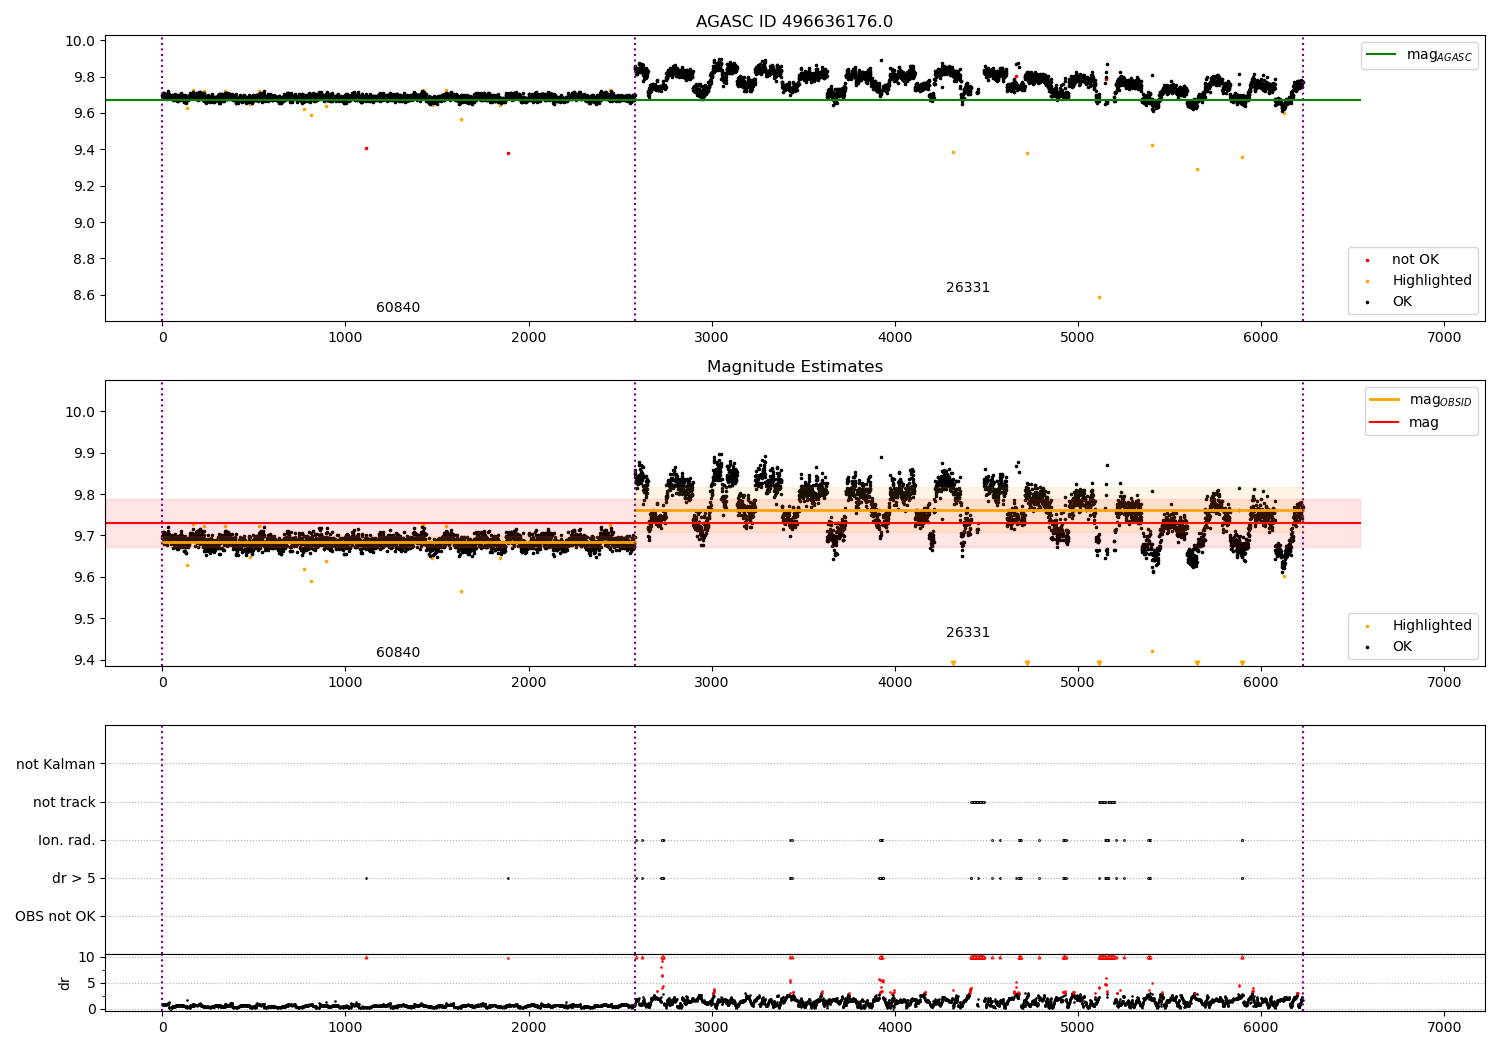
Task: Click the orange line swatch for mag OBSID
Action: point(1384,400)
